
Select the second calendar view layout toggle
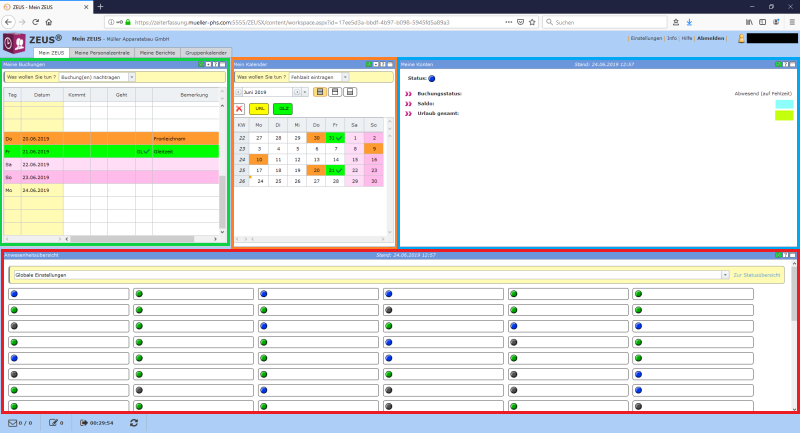coord(334,91)
